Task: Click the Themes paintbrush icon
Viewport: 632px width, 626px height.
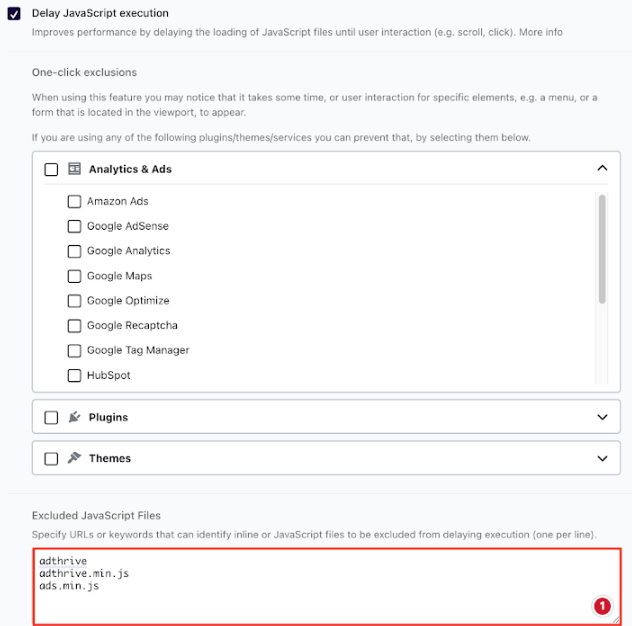Action: coord(74,458)
